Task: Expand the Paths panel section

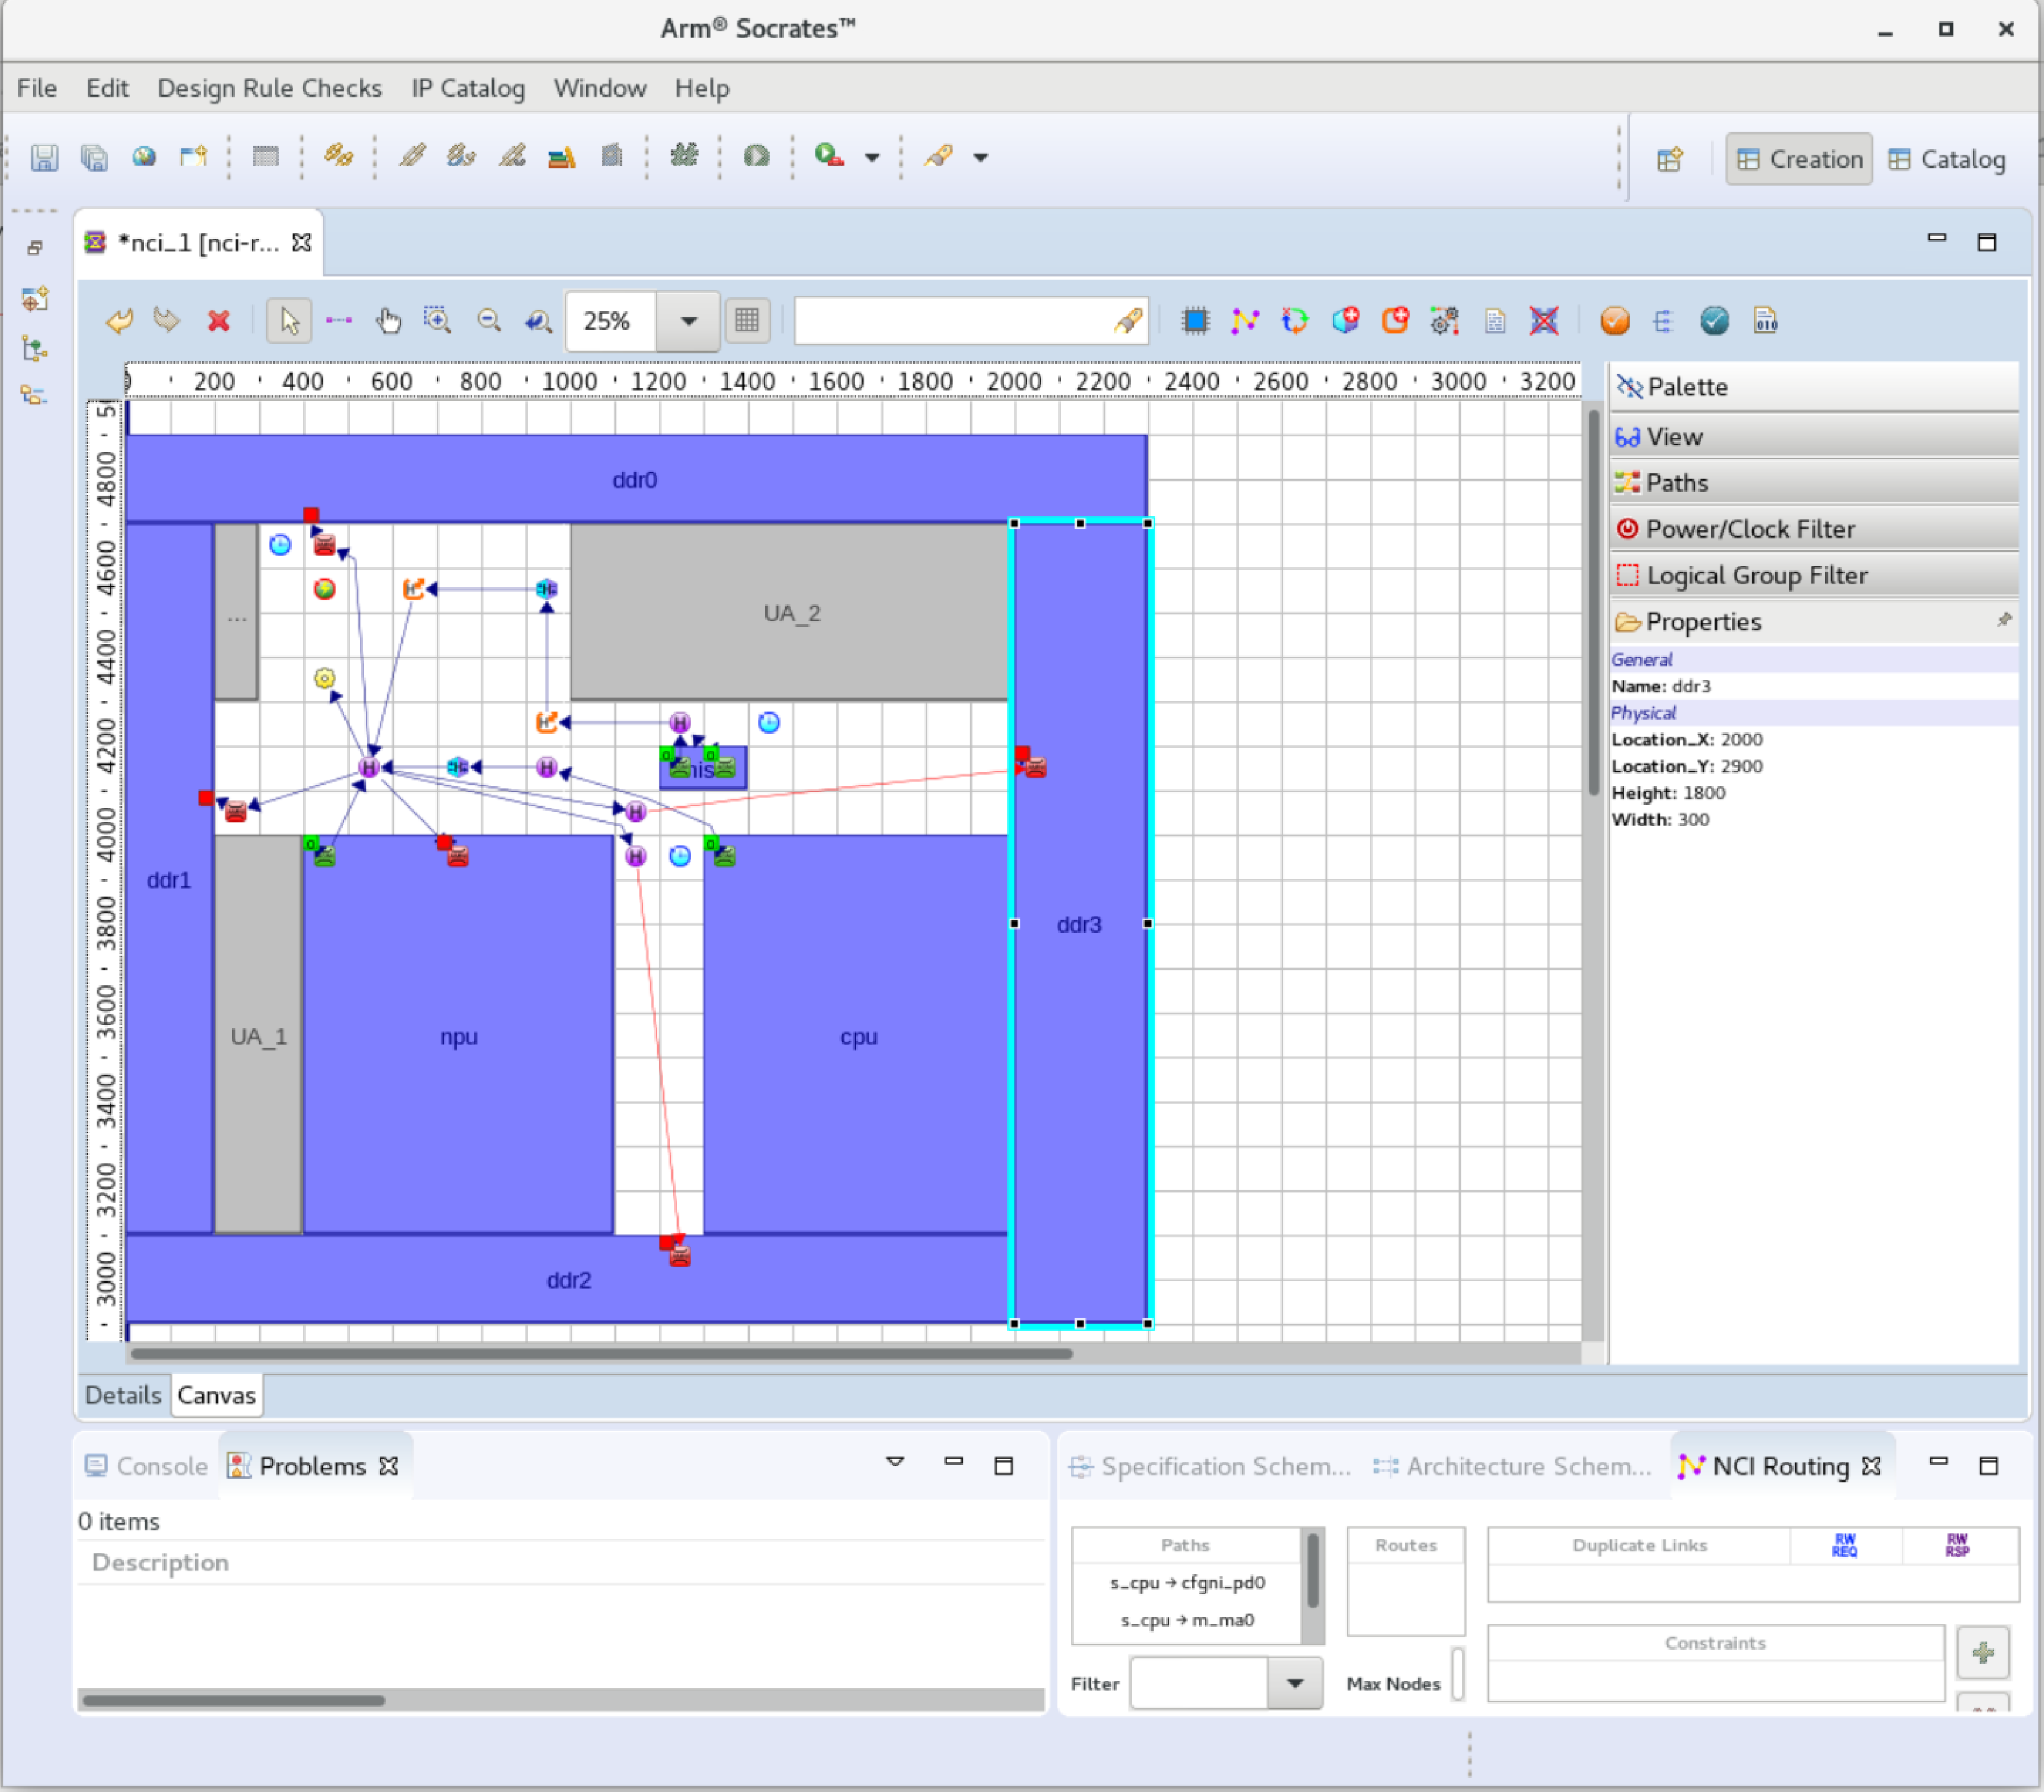Action: tap(1814, 483)
